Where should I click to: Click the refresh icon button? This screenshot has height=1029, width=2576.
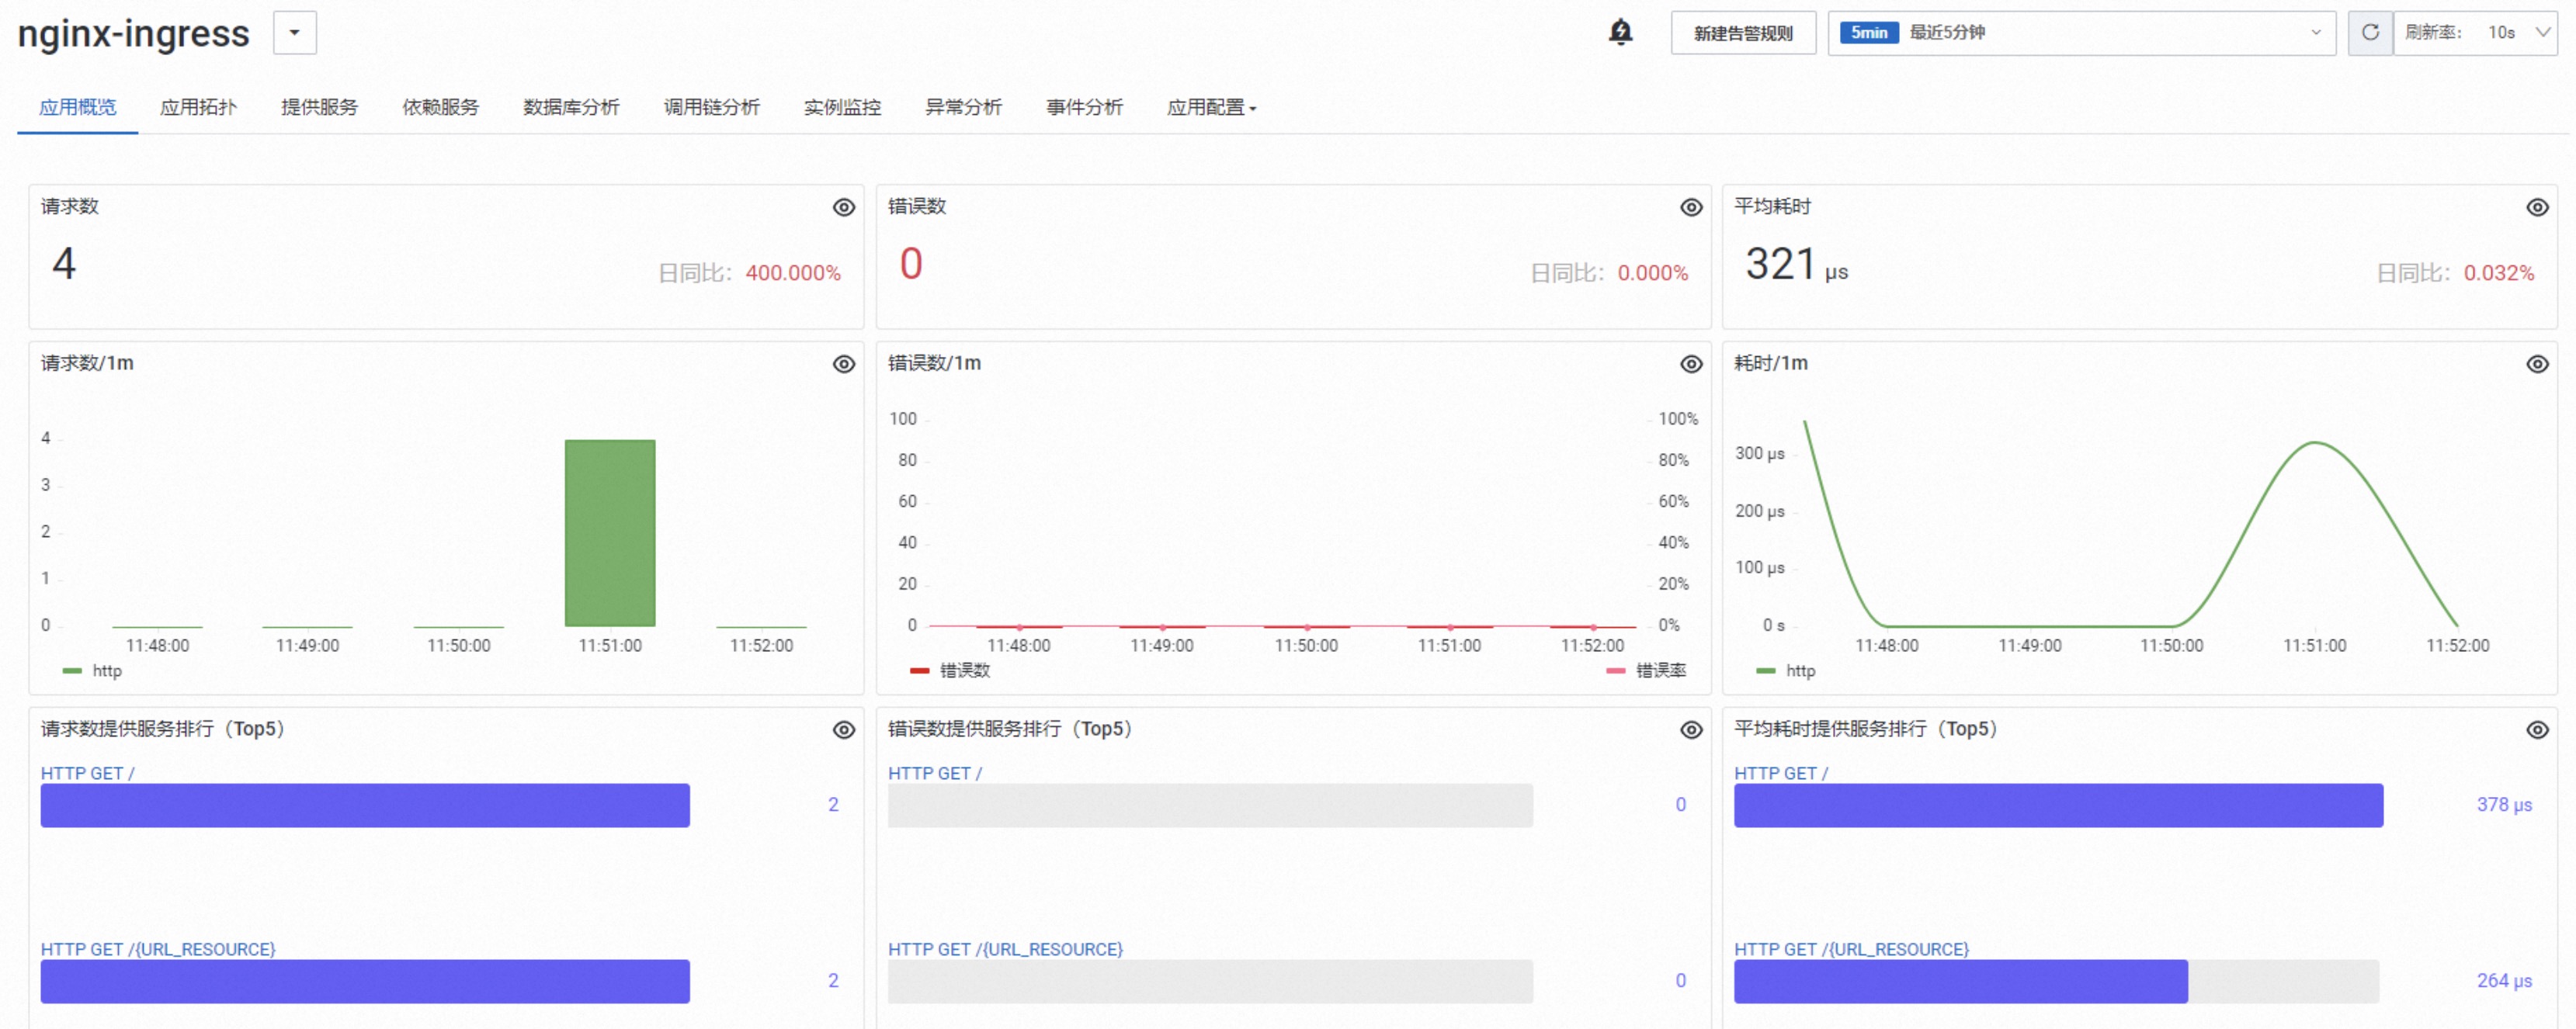point(2370,33)
